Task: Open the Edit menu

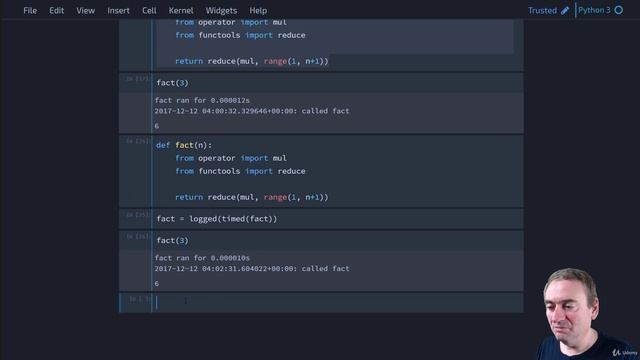Action: tap(56, 11)
